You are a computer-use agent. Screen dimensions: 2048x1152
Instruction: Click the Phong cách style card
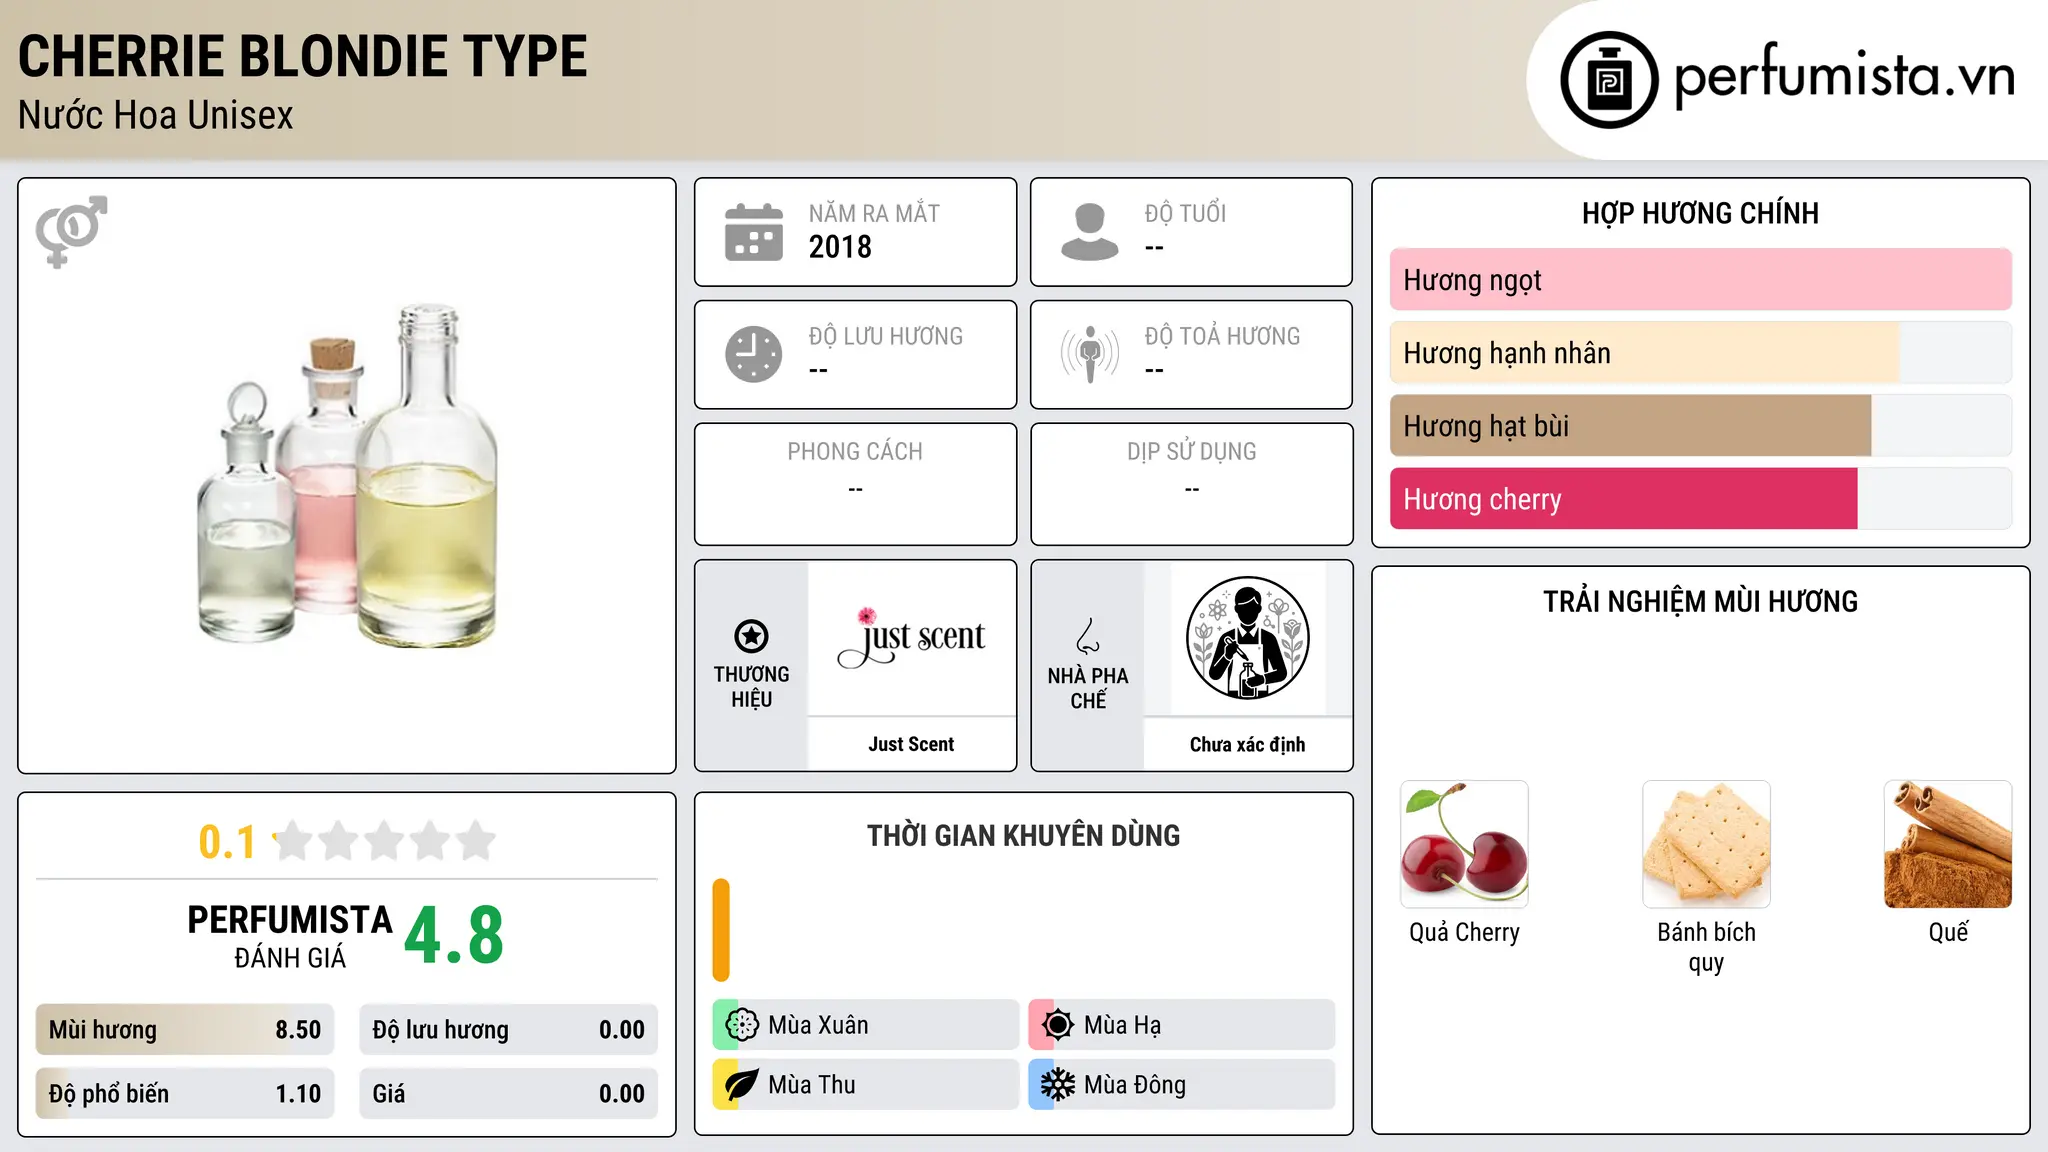coord(855,484)
